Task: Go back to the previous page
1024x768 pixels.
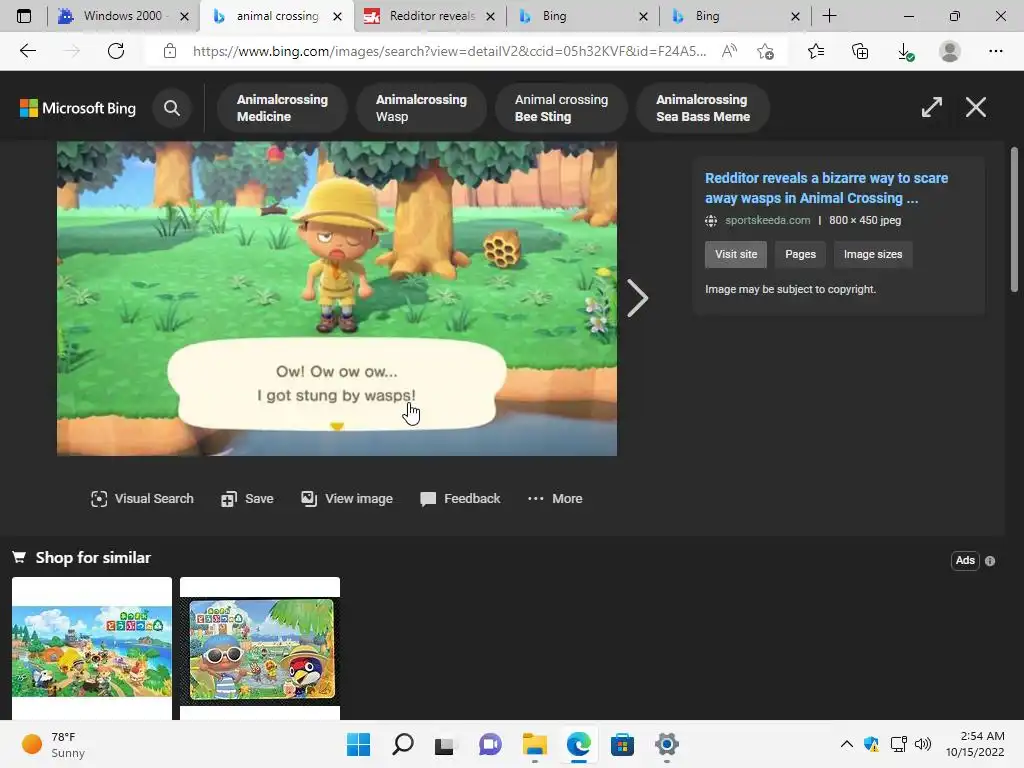Action: coord(27,51)
